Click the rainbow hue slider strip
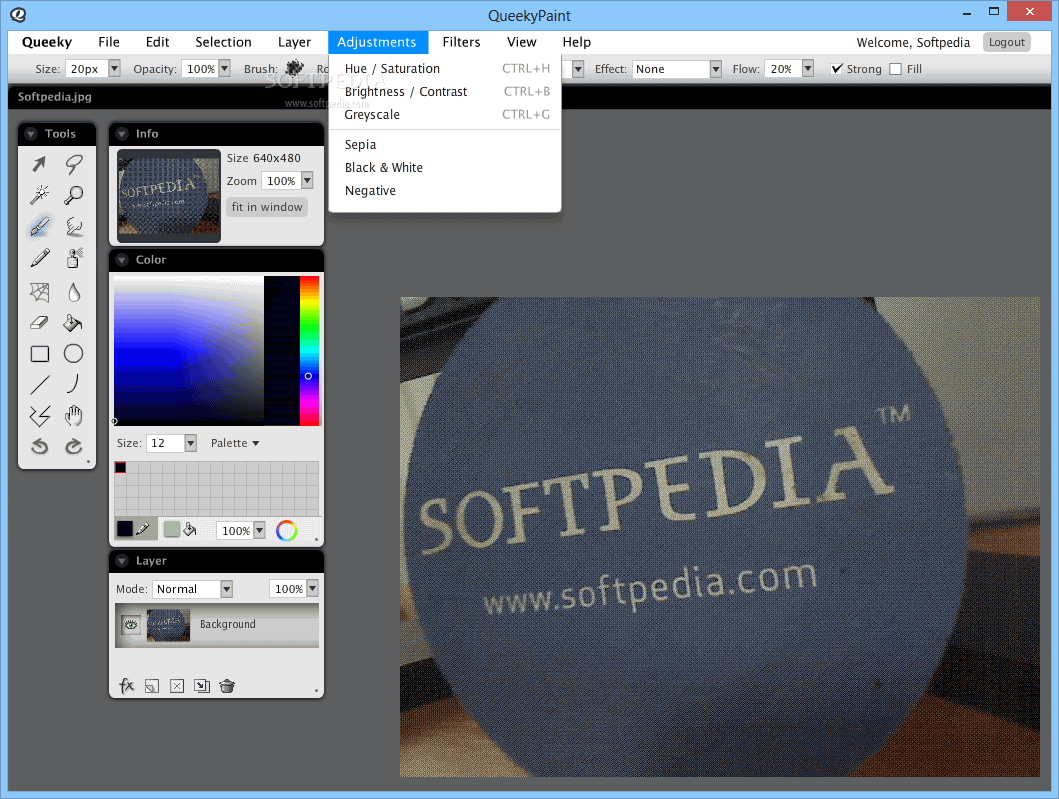 [309, 350]
